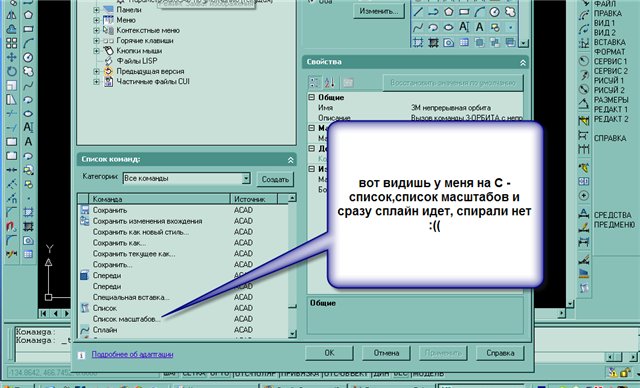Screen dimensions: 640x388
Task: Expand the Контекстные меню tree node
Action: (96, 30)
